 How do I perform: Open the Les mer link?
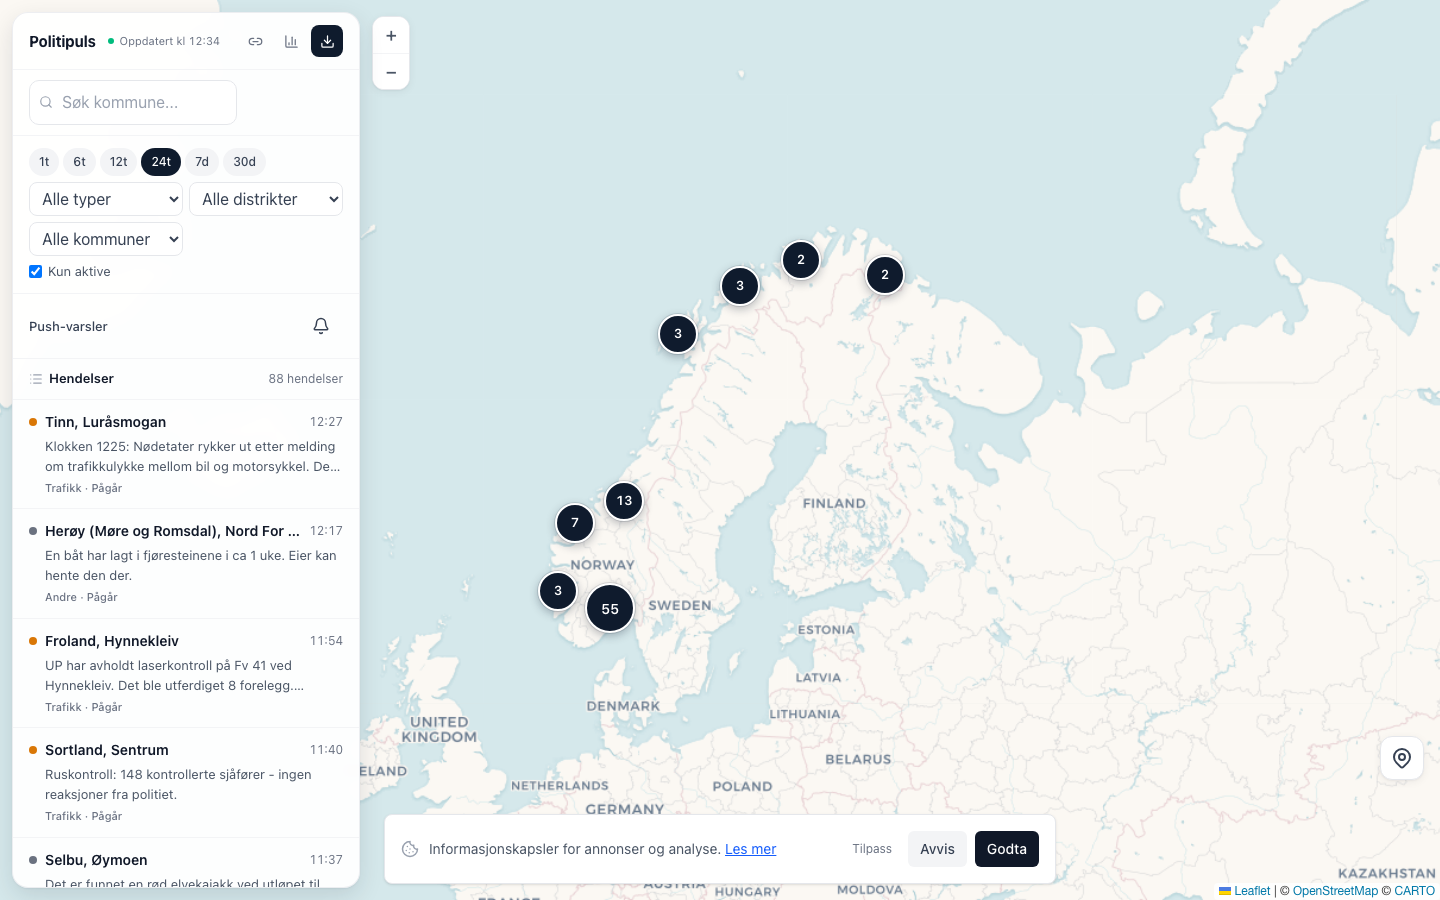coord(750,849)
